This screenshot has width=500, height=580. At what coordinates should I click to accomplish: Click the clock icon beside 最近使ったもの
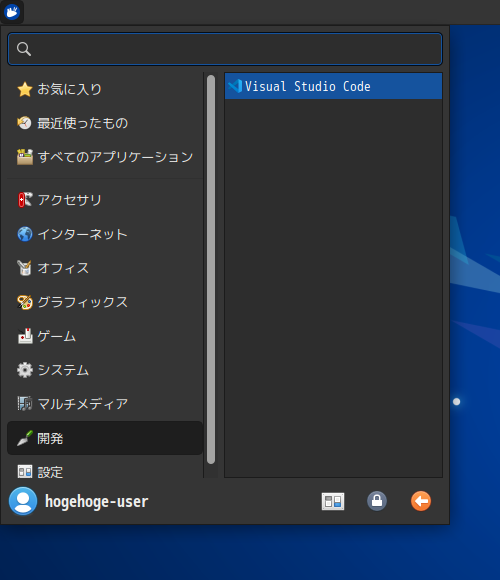tap(25, 123)
